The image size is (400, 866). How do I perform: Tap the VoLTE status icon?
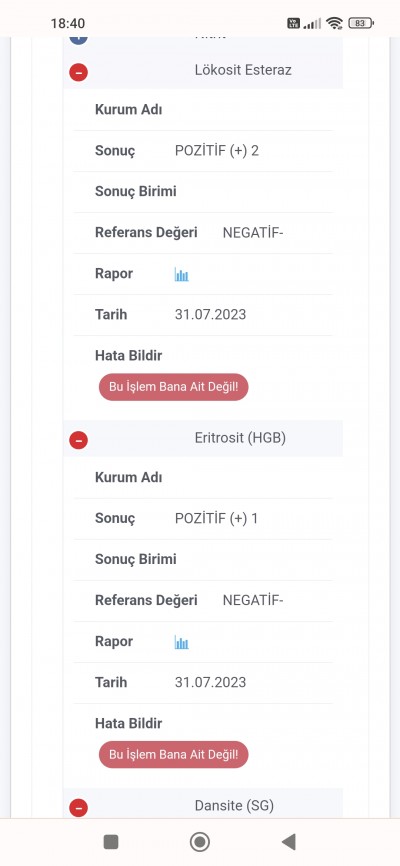[x=293, y=23]
